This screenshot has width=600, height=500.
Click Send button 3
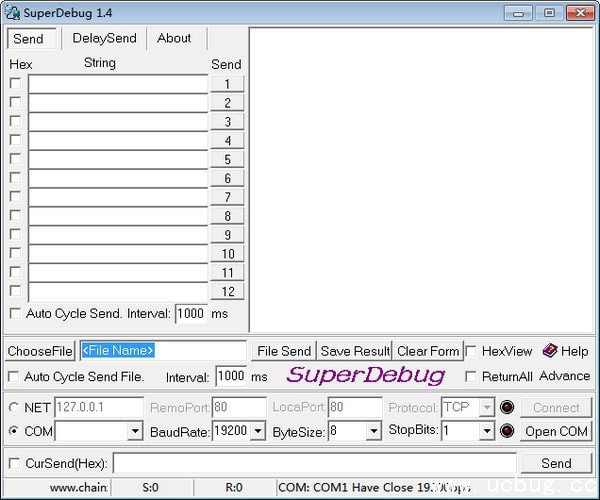coord(227,122)
